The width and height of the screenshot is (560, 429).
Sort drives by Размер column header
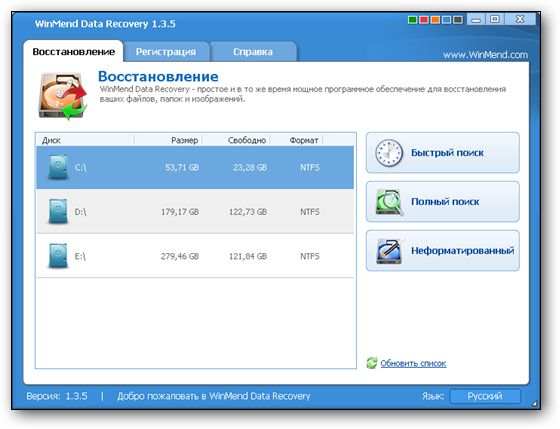184,140
